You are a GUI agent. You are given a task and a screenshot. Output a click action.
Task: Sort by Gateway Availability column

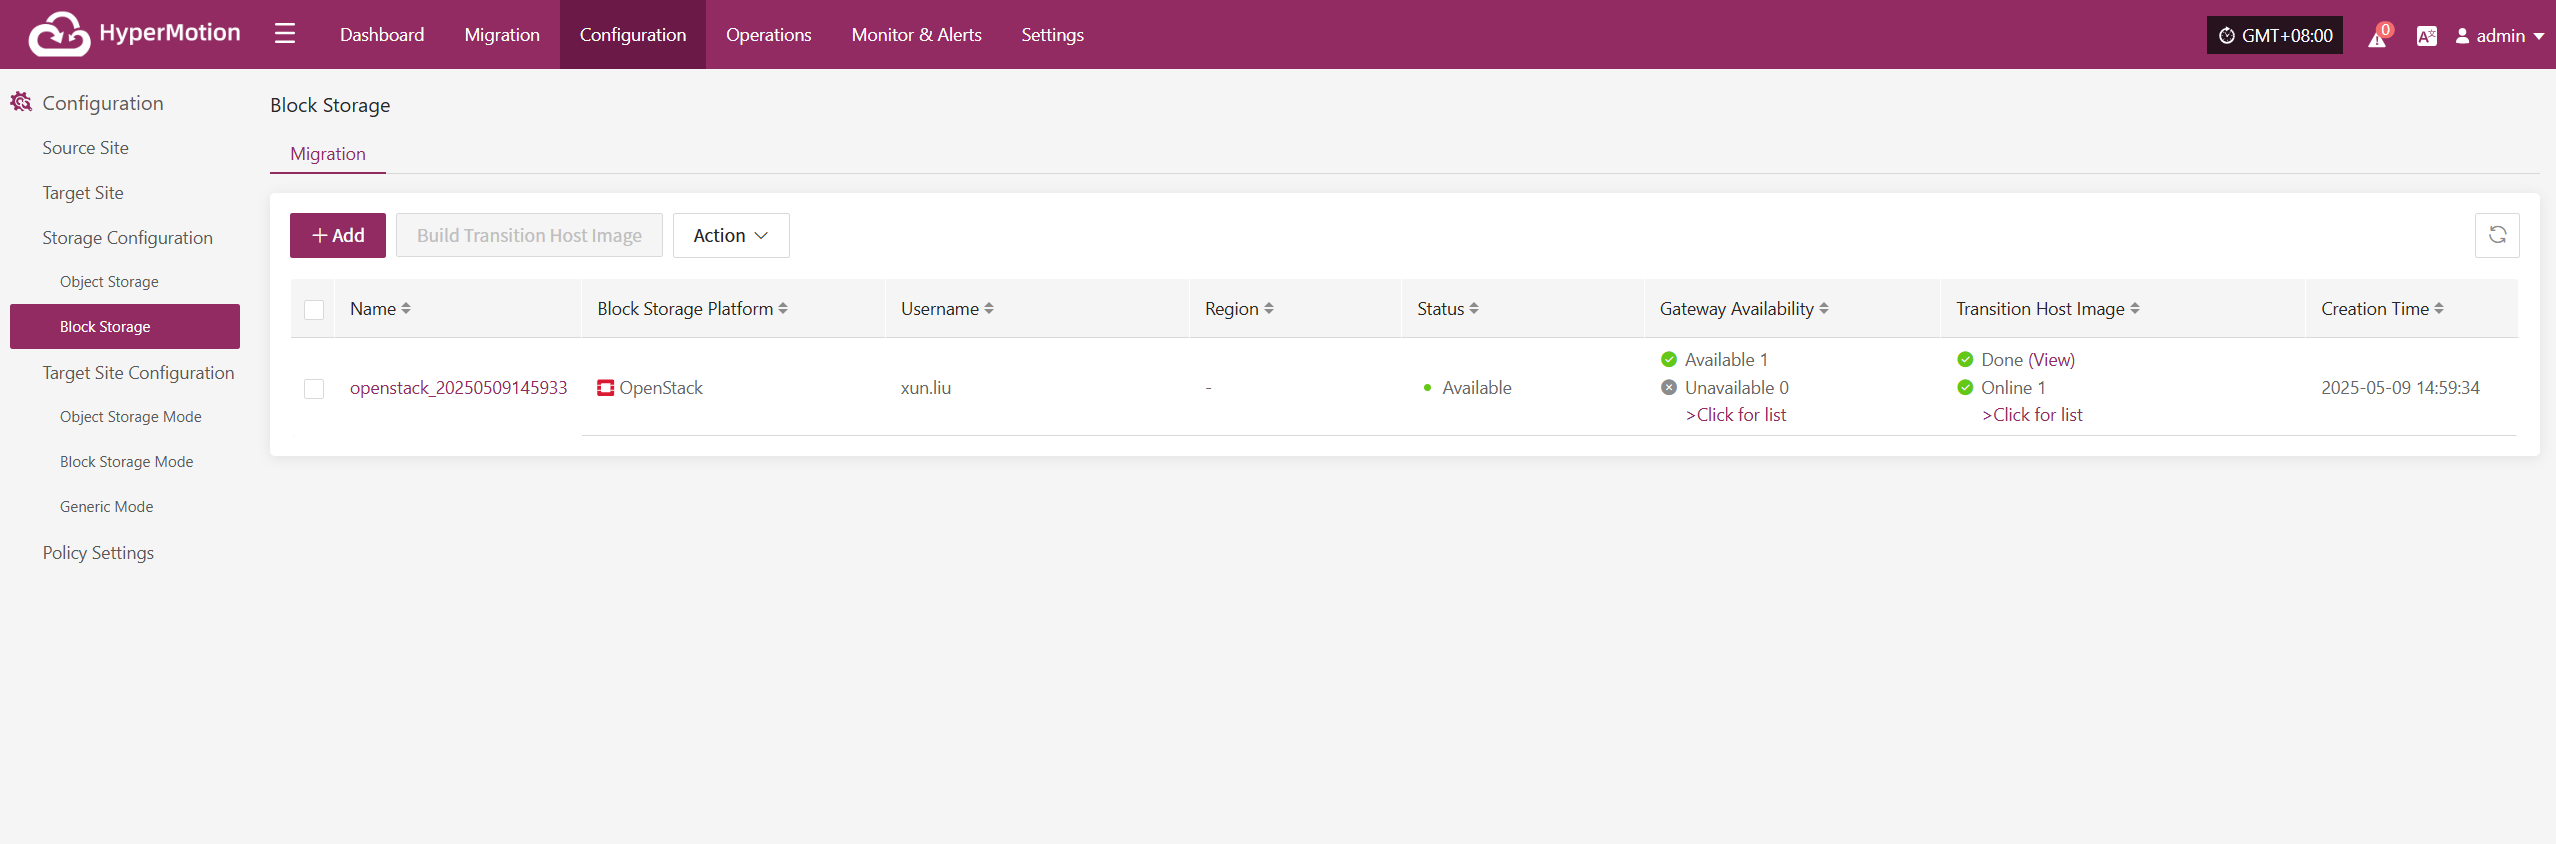click(1824, 309)
